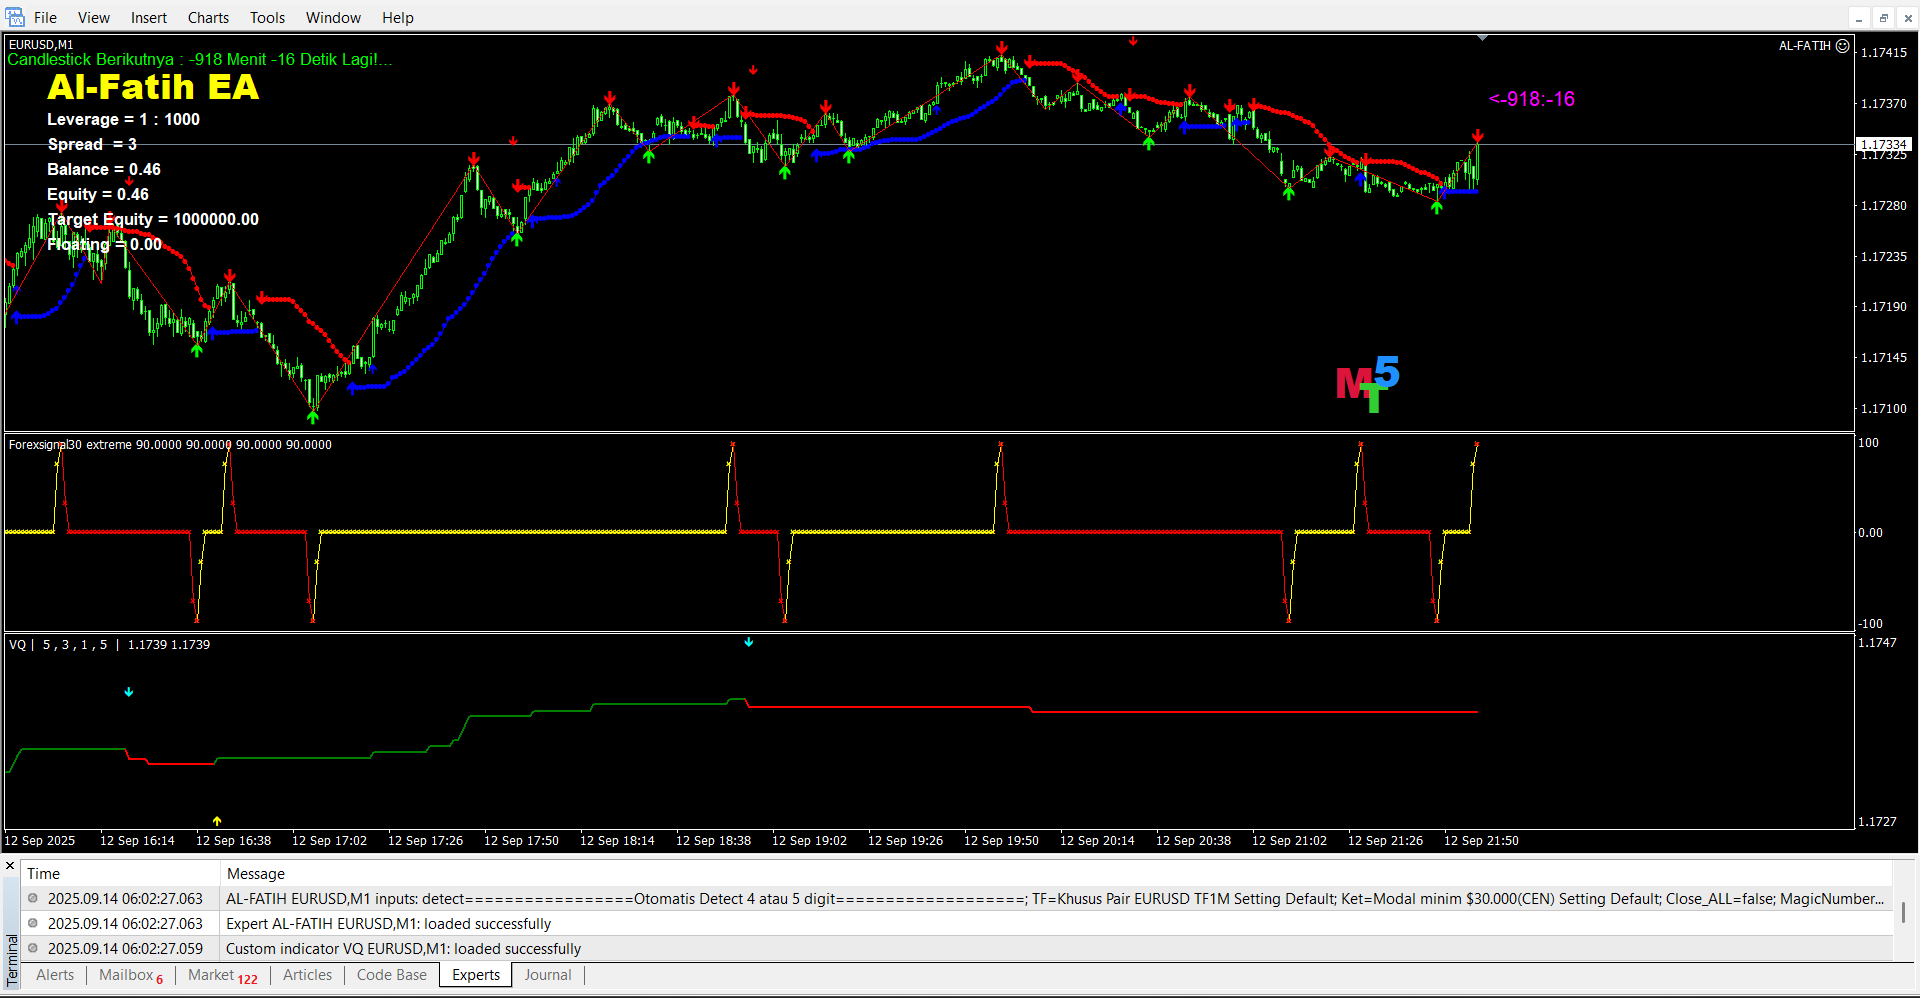Click the Message column header
1920x998 pixels.
(x=1057, y=873)
